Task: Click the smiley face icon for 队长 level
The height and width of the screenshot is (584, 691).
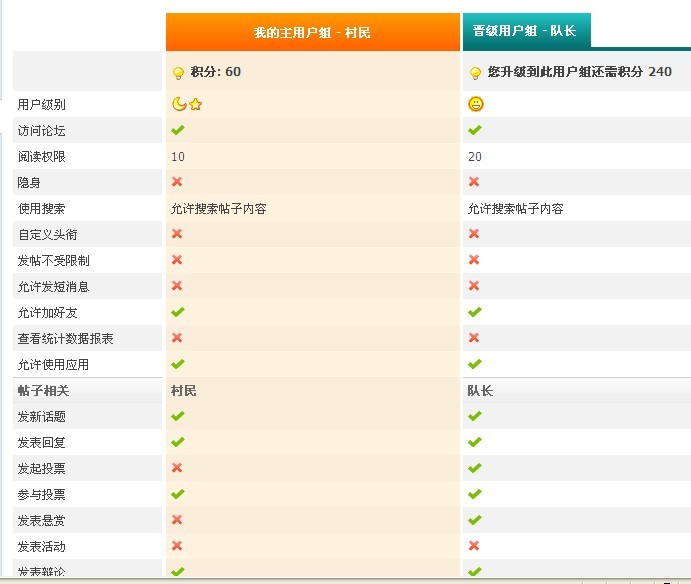Action: (475, 104)
